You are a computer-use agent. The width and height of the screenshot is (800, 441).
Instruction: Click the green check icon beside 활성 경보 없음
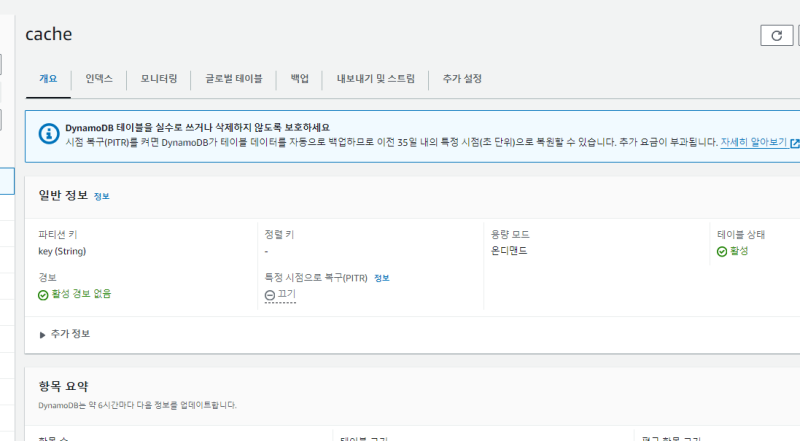click(x=43, y=294)
